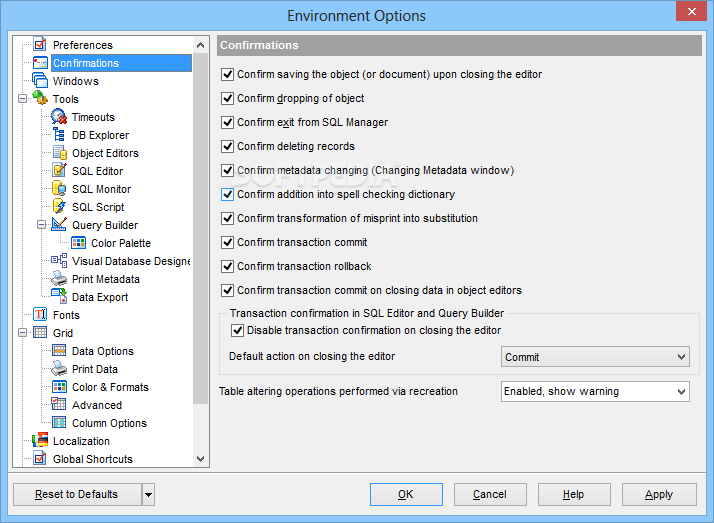Select the DB Explorer tree icon
The width and height of the screenshot is (714, 523).
coord(59,135)
